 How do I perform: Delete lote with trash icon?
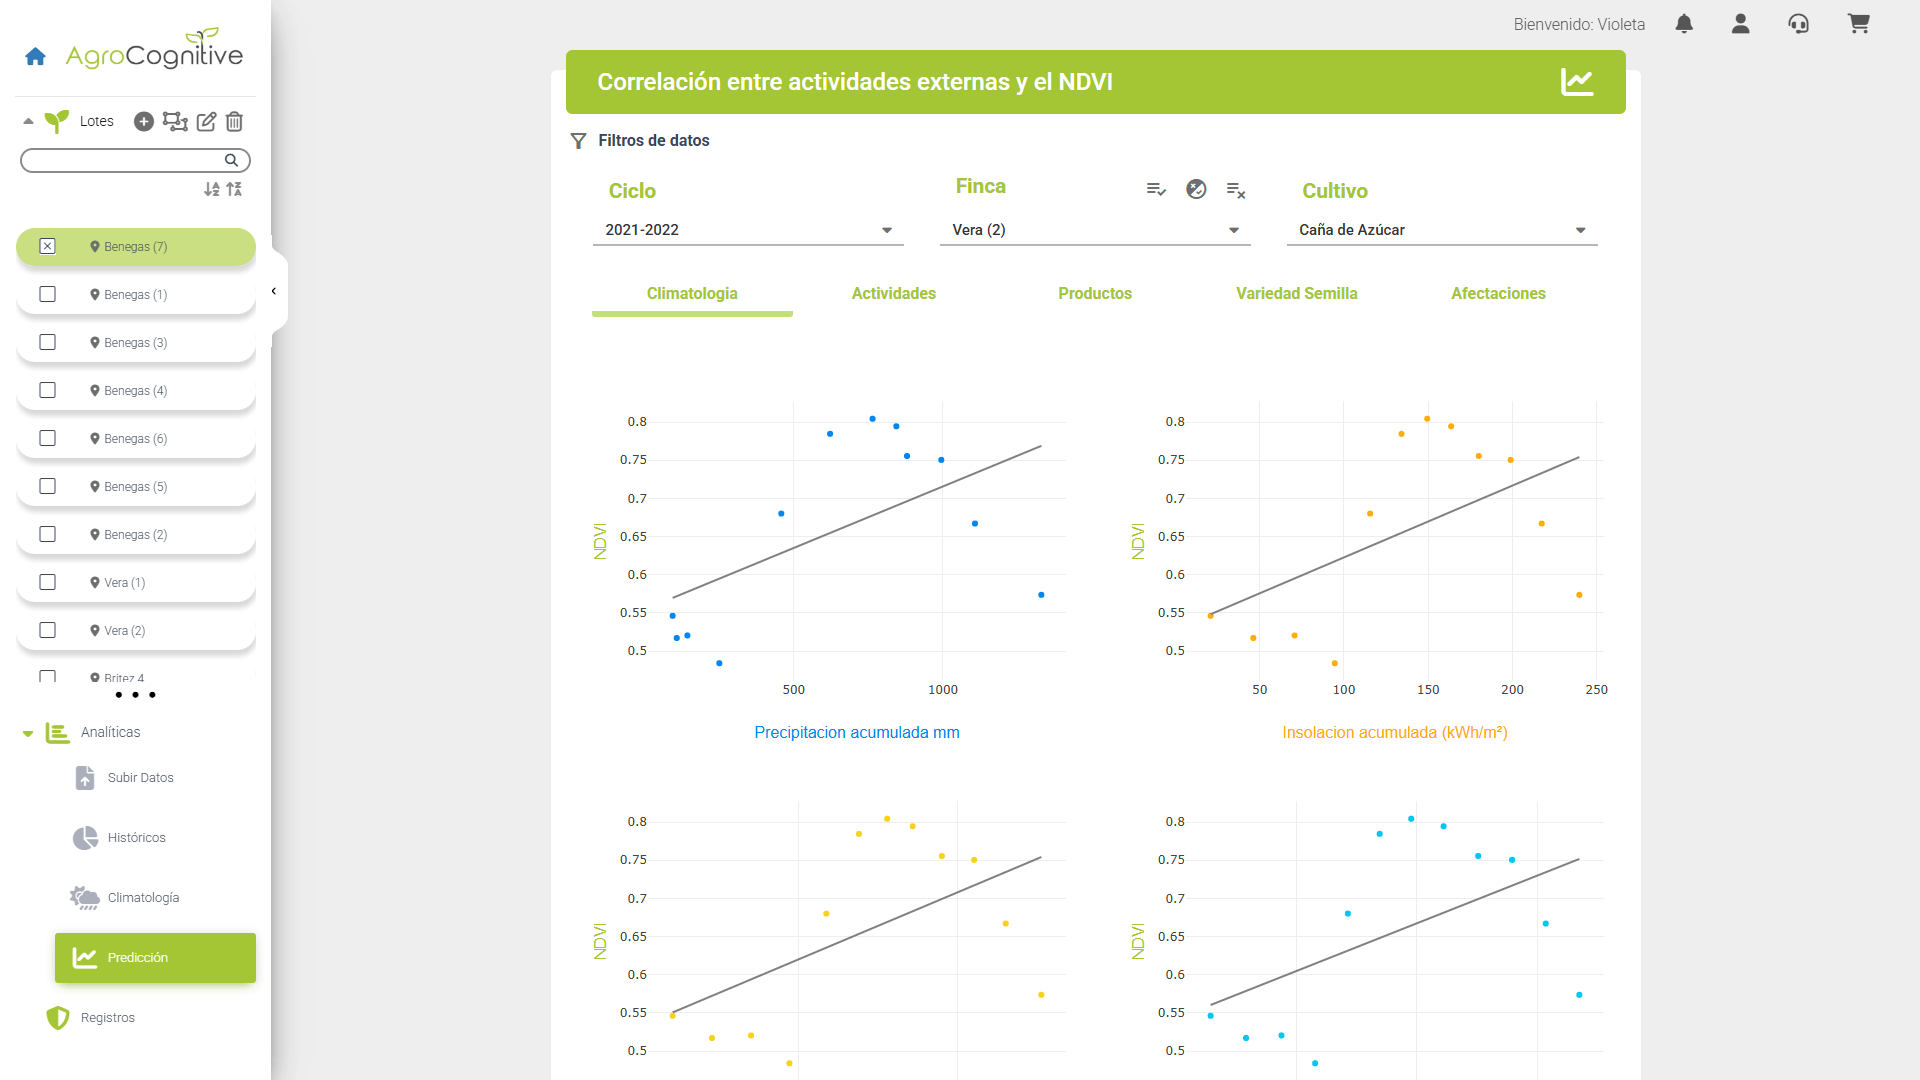[234, 121]
